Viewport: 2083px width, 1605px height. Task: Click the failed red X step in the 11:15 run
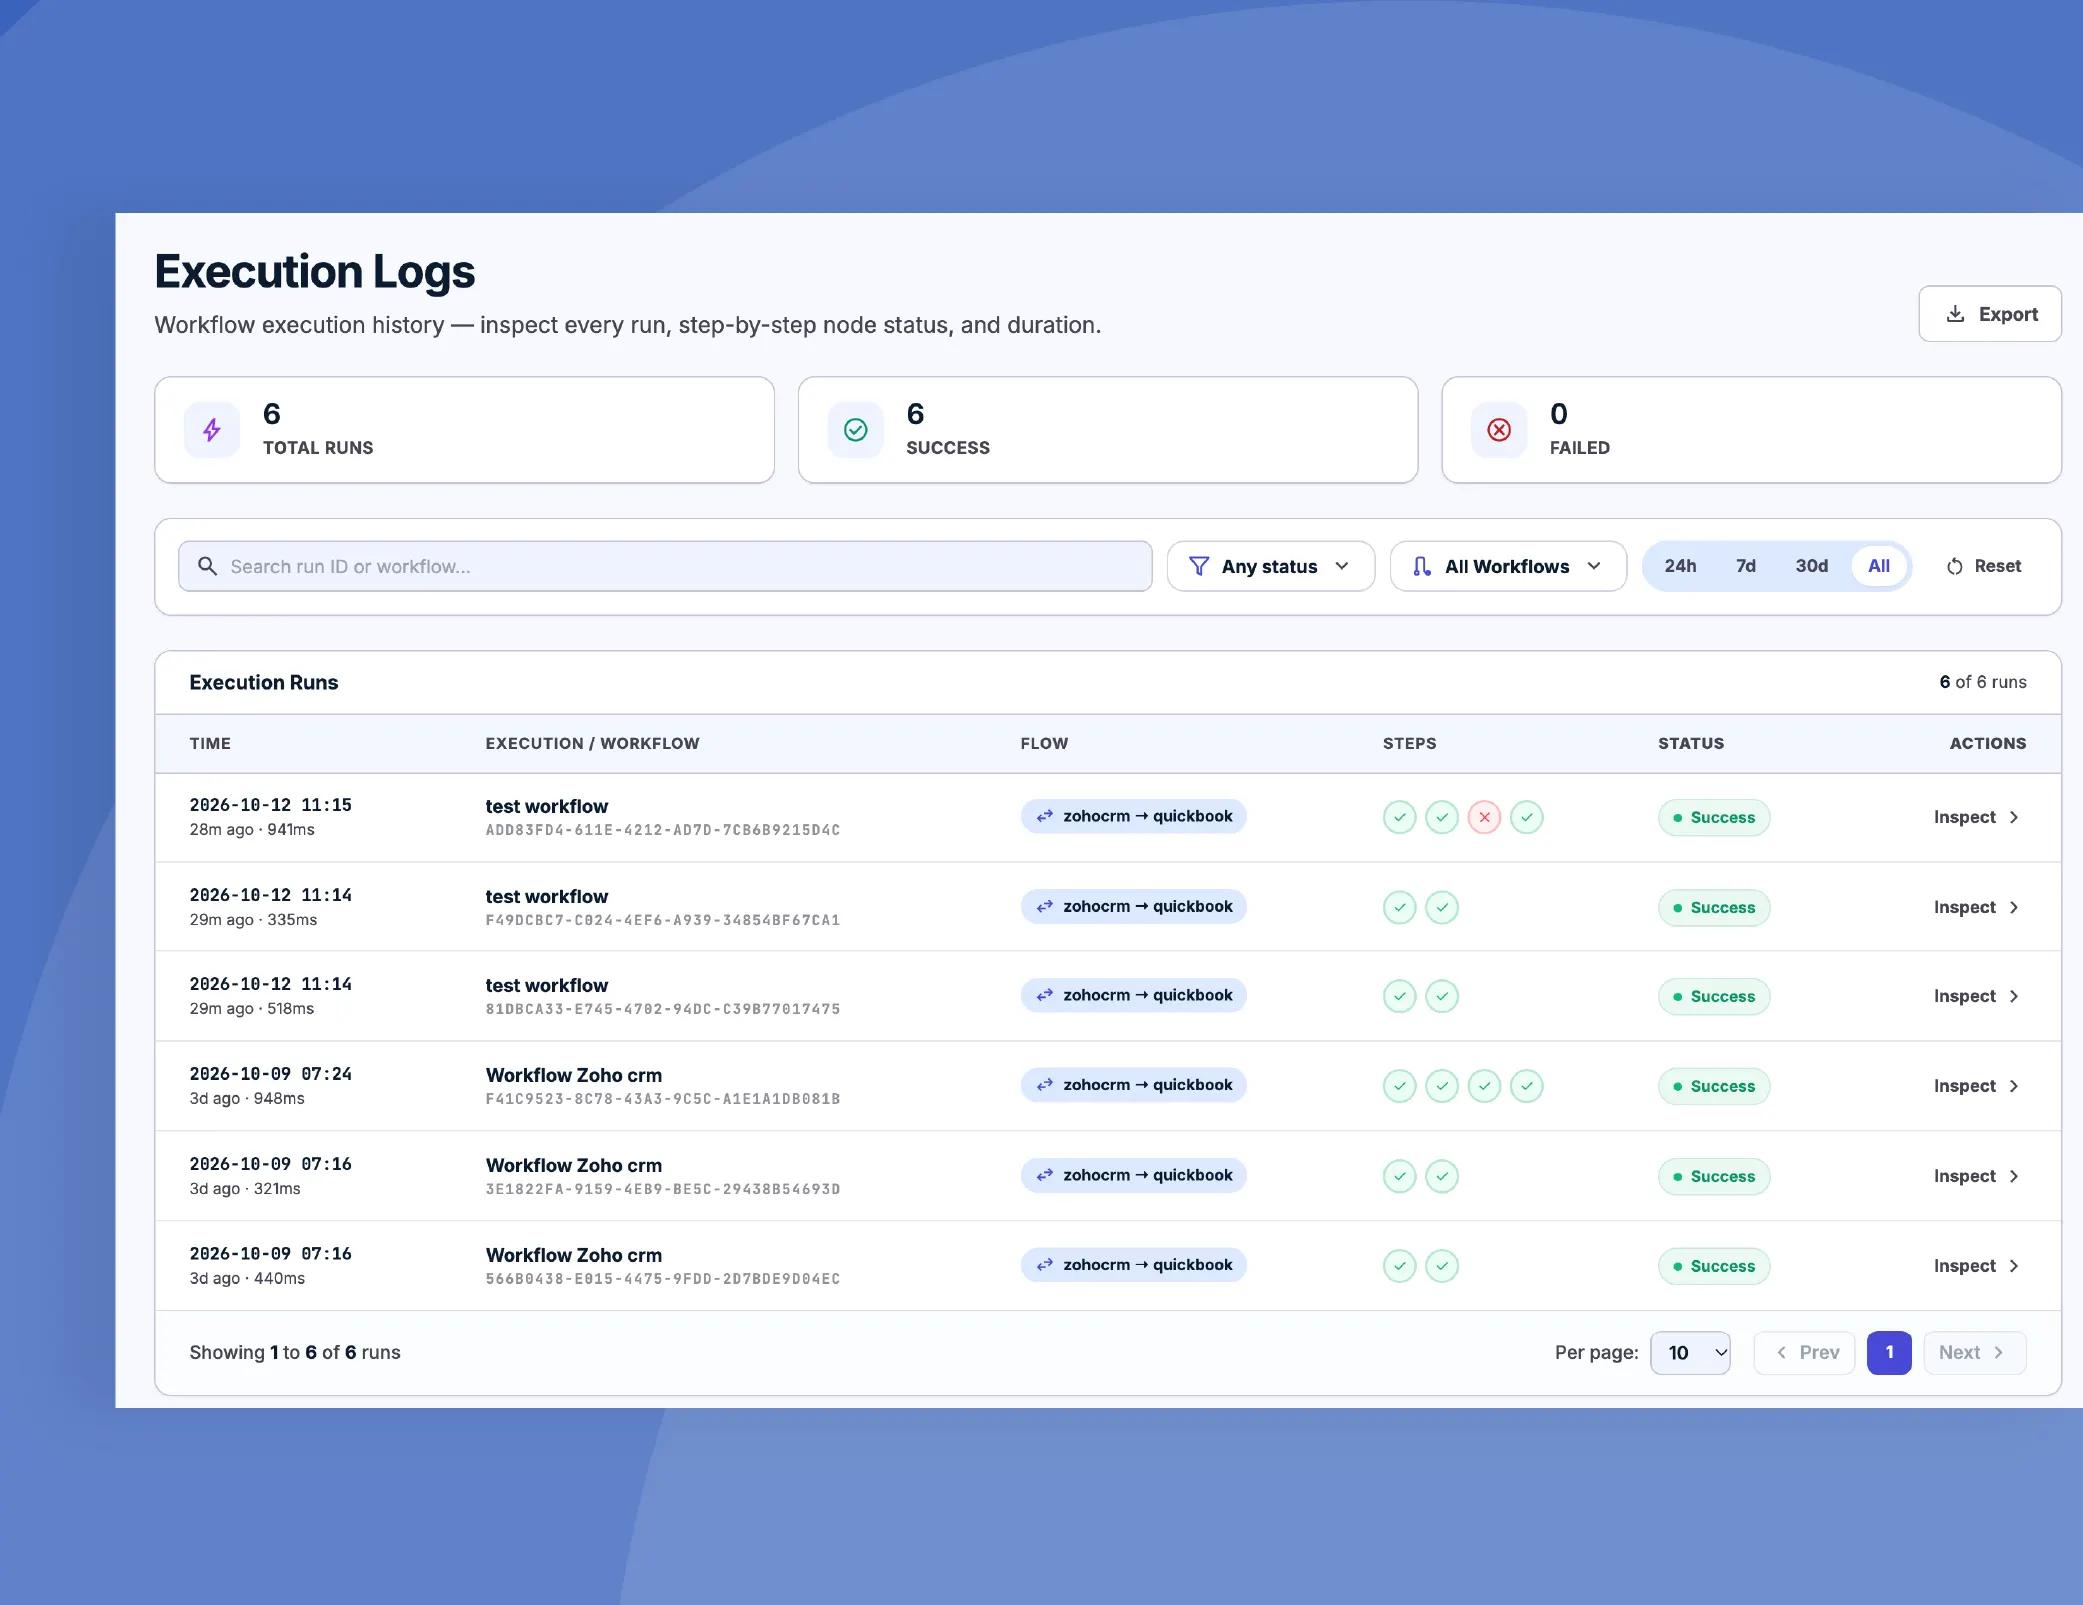coord(1484,818)
